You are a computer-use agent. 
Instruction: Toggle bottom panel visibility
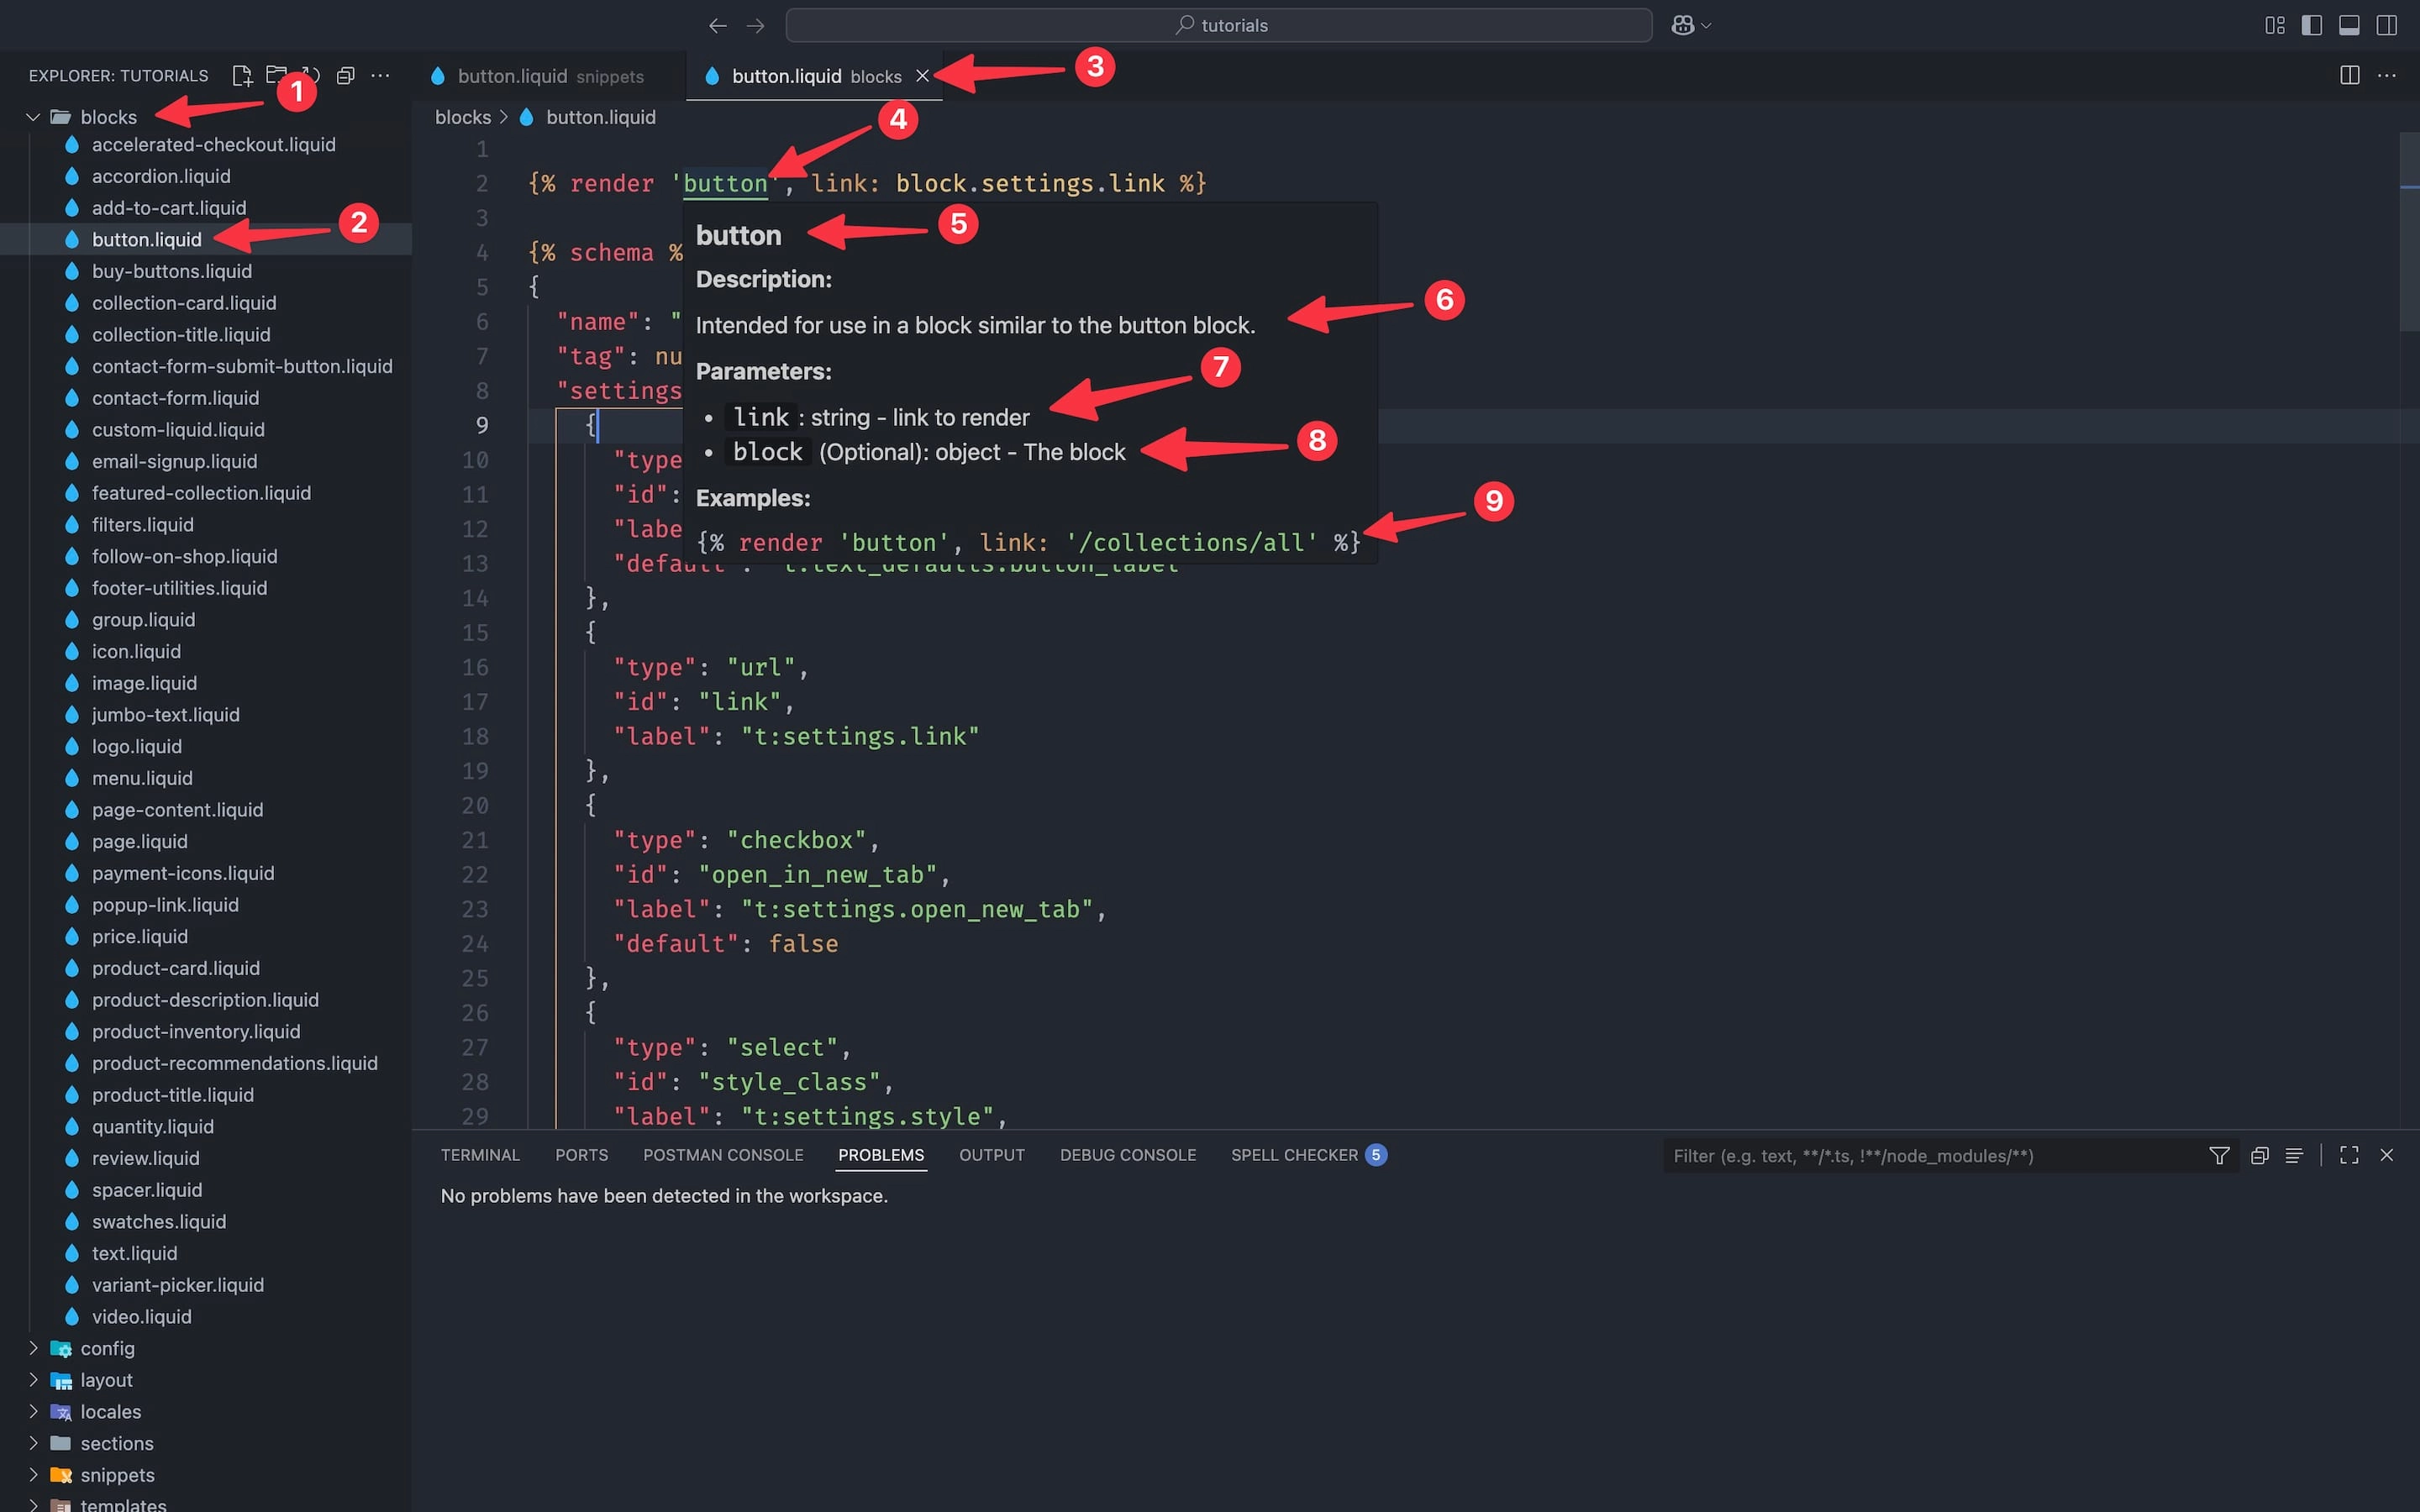point(2349,26)
